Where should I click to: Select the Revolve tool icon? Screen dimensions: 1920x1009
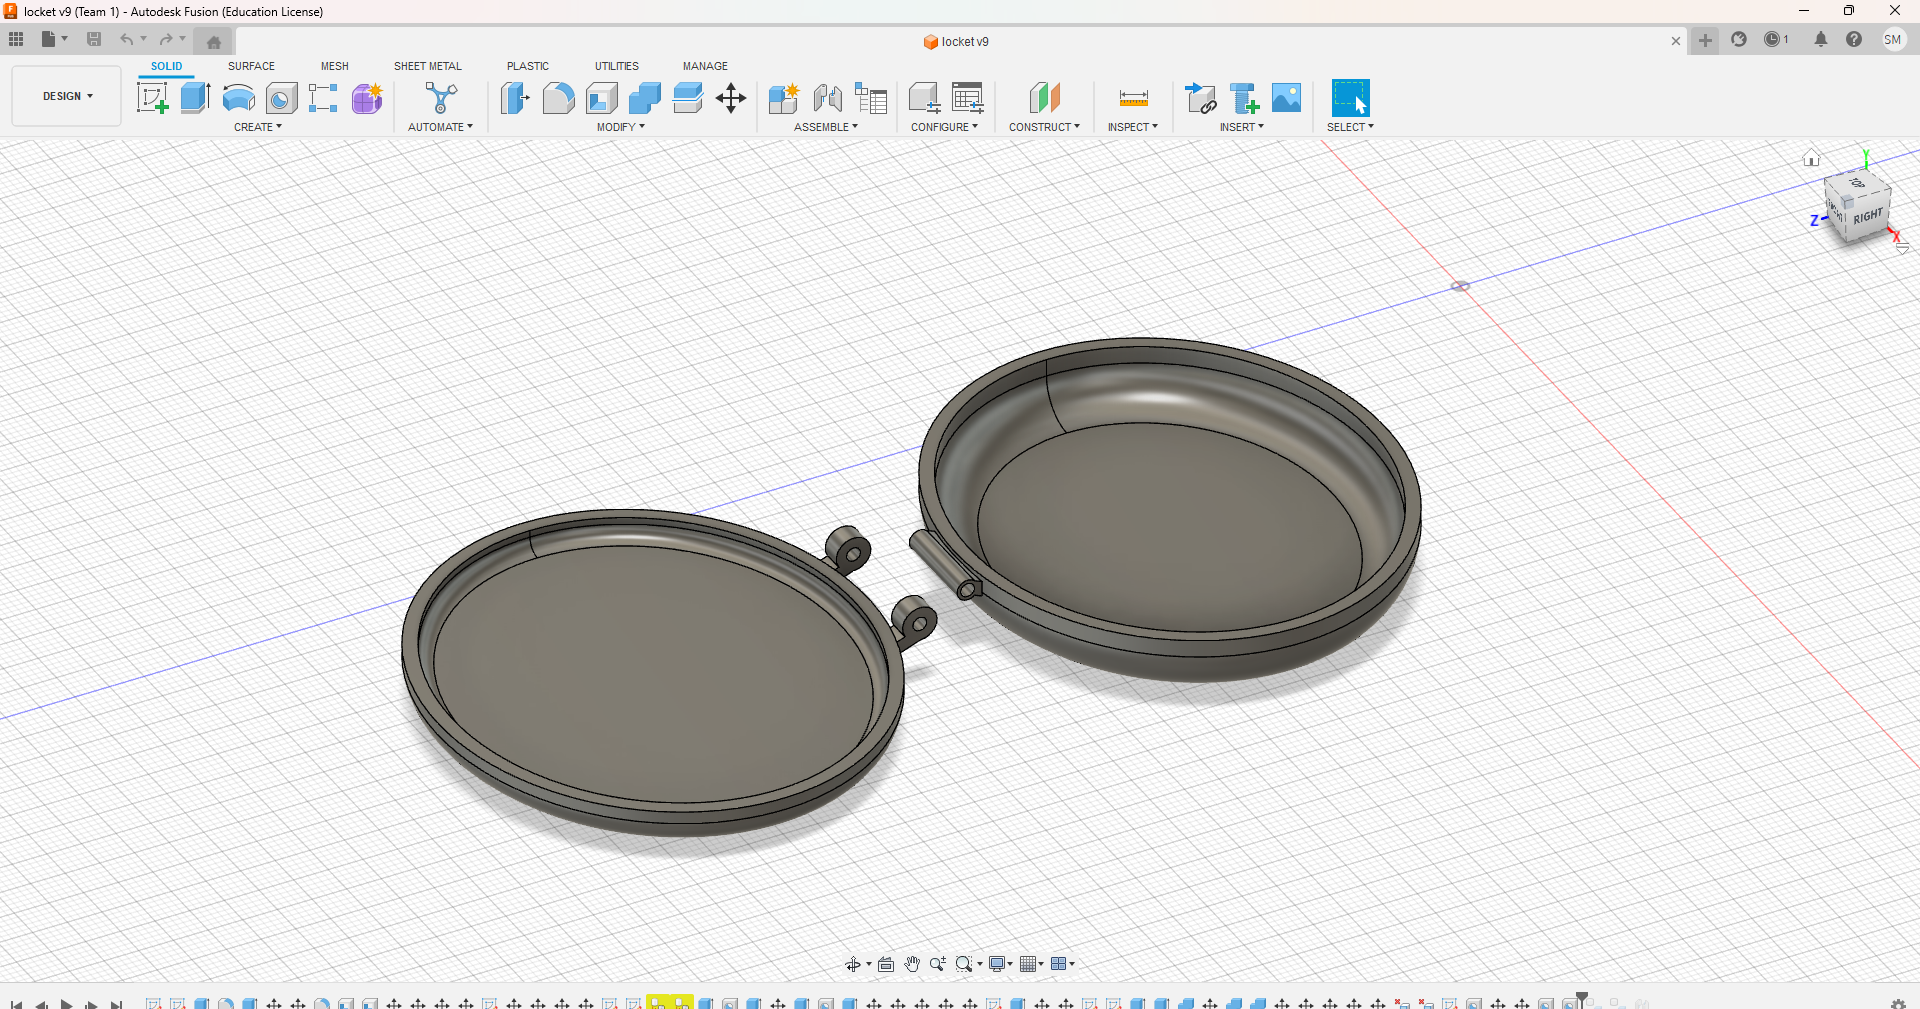(x=238, y=98)
